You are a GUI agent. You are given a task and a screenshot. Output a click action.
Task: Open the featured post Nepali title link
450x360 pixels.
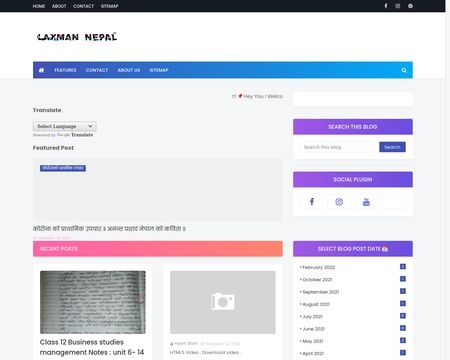tap(109, 229)
